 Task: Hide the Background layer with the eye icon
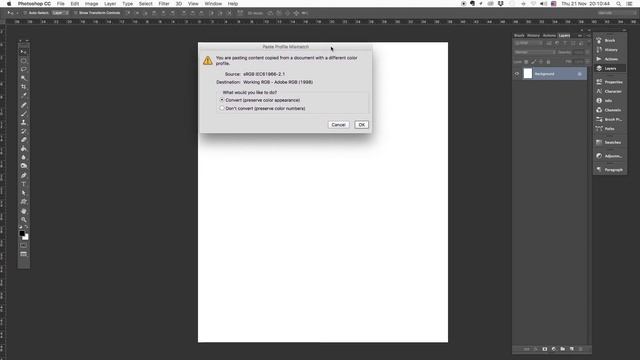(517, 74)
